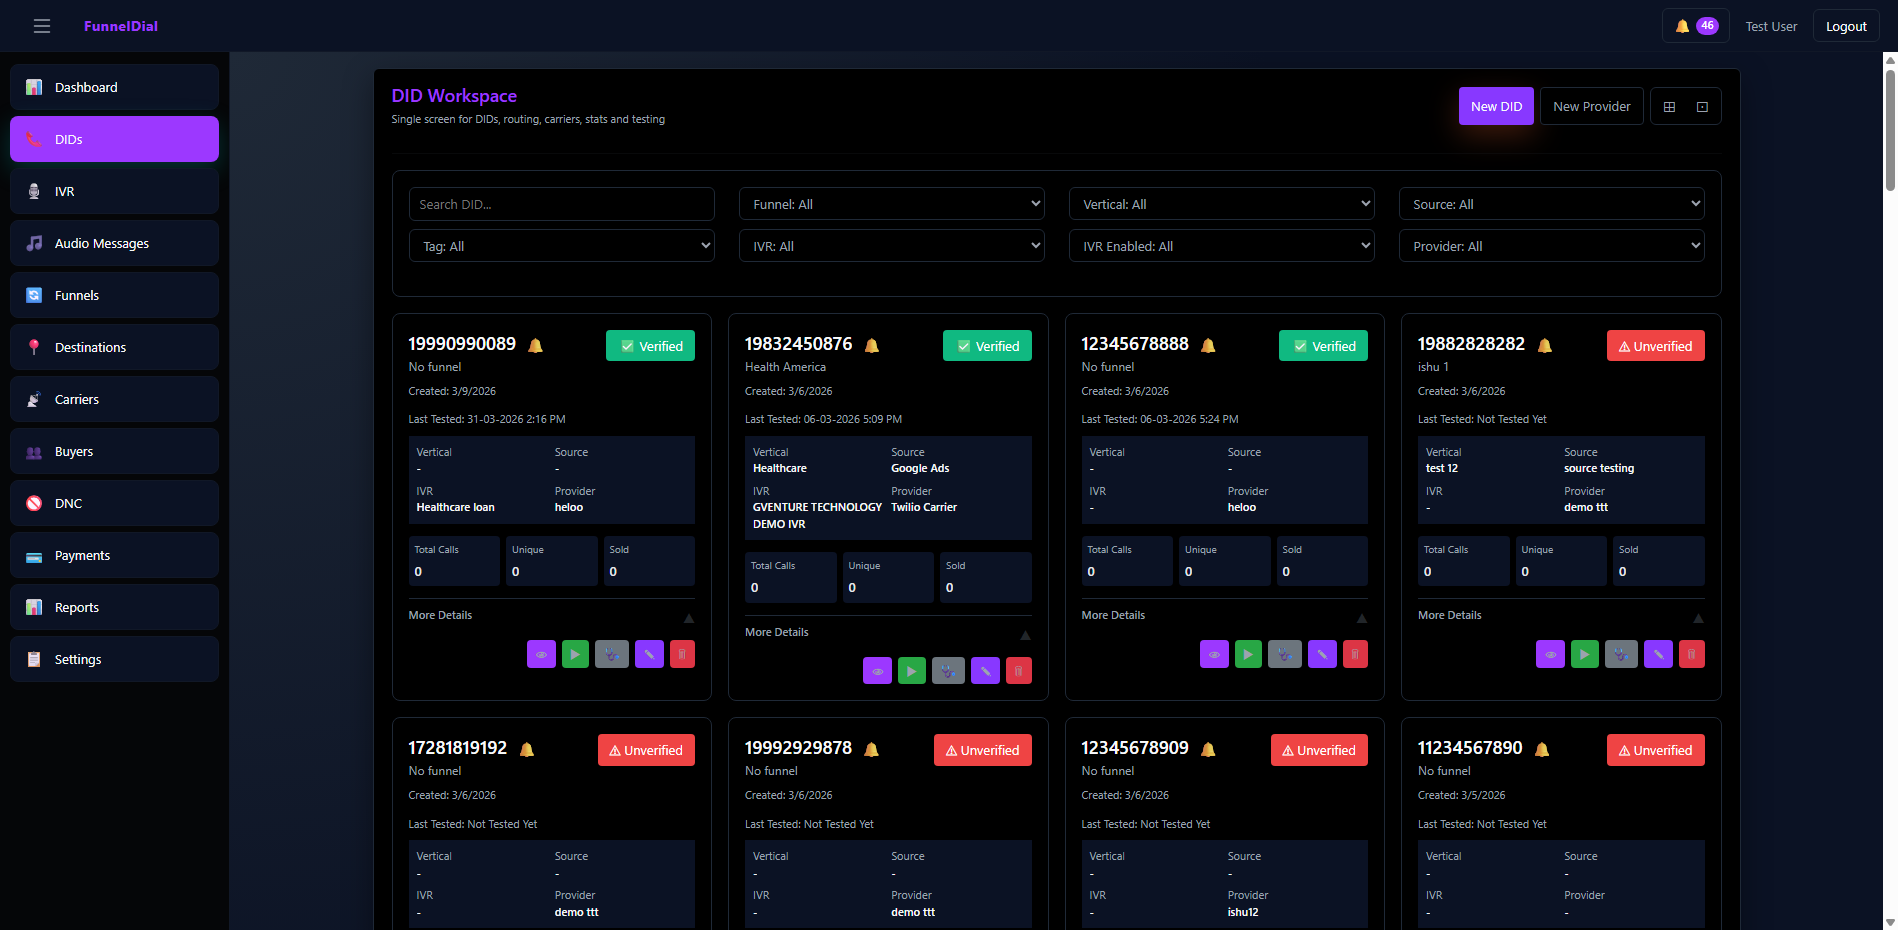Click the New Provider button
The image size is (1898, 930).
(x=1591, y=107)
